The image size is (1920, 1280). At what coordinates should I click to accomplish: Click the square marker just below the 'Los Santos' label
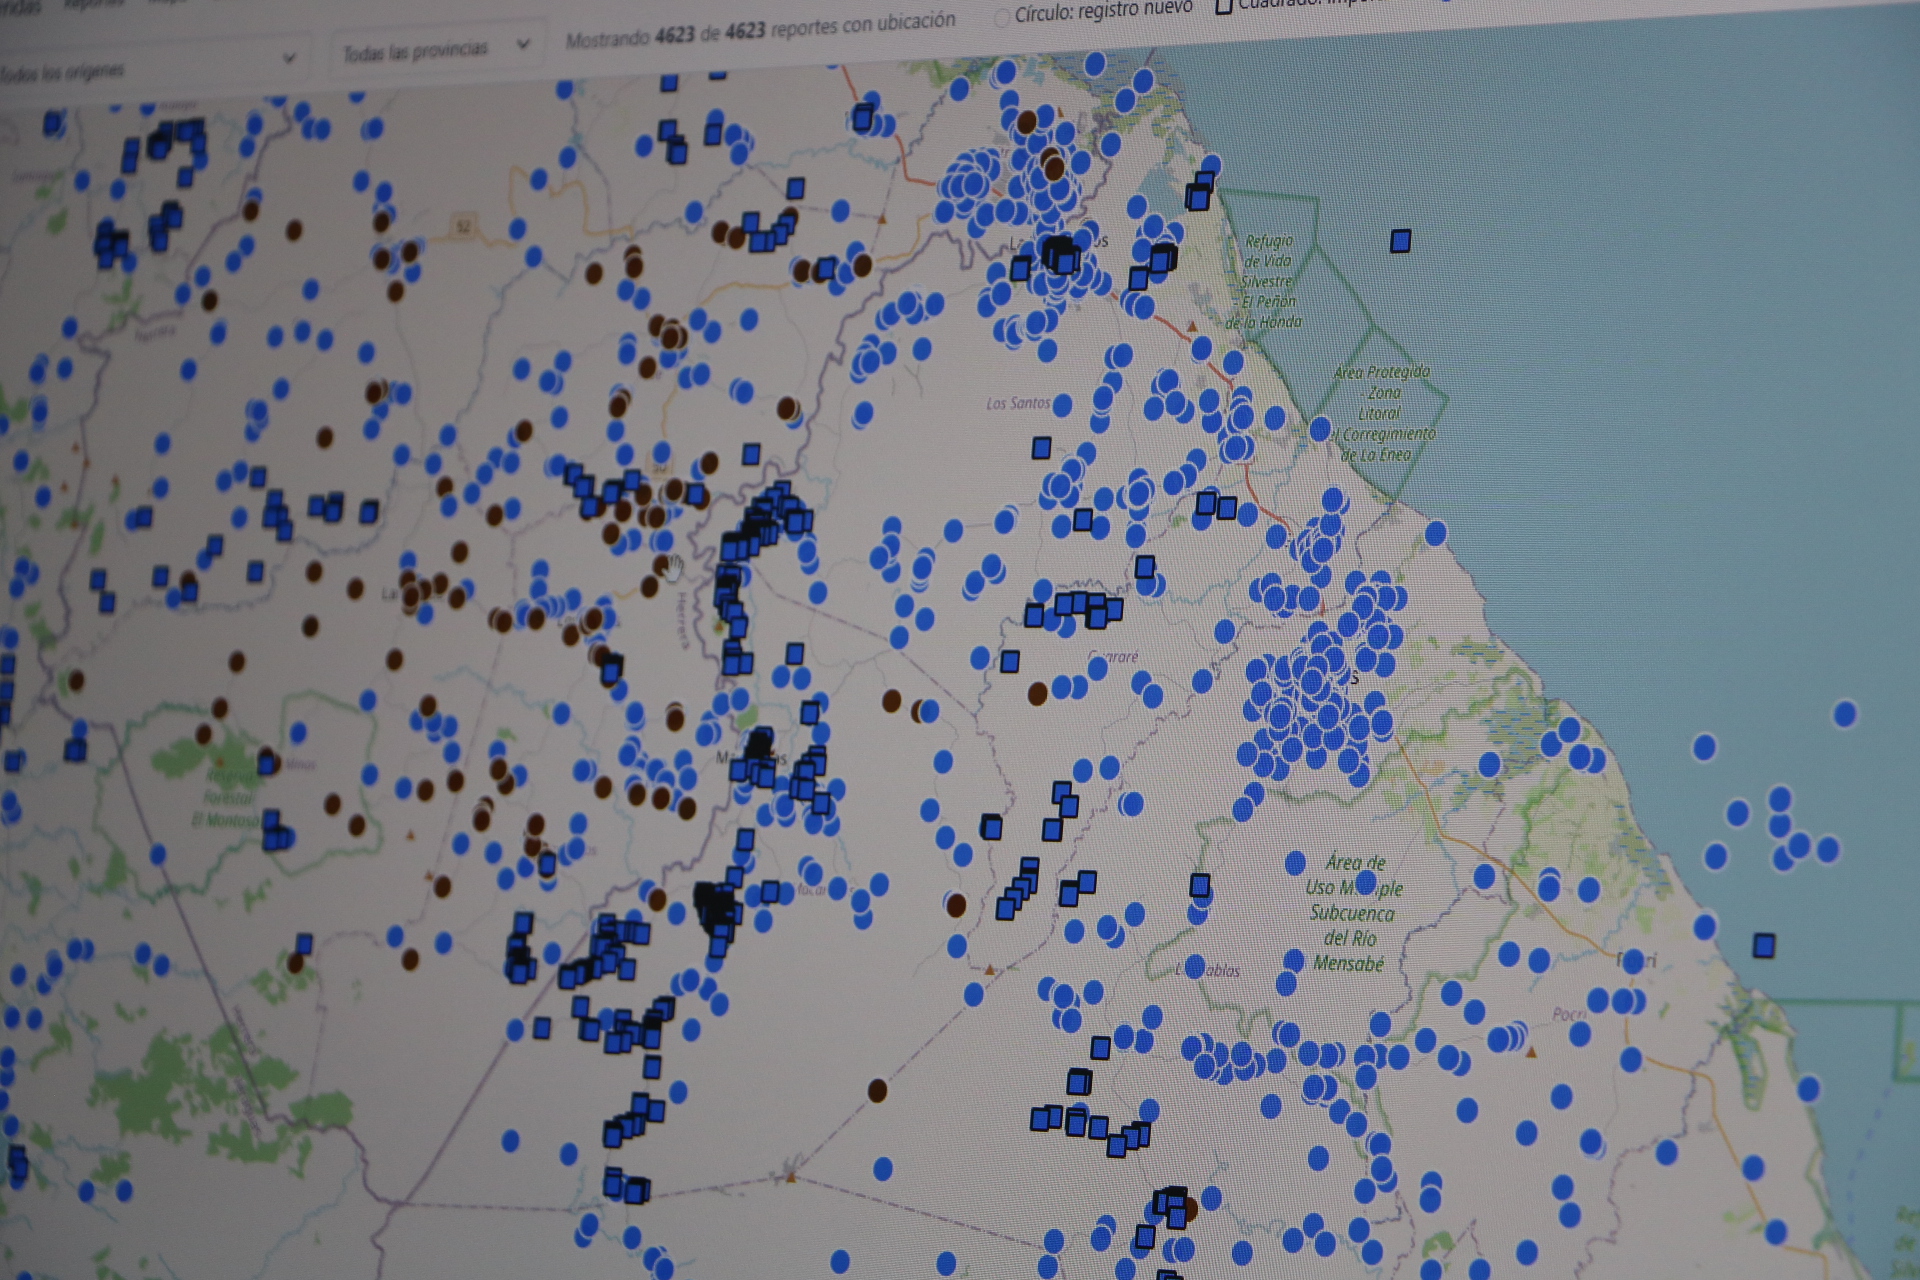(1041, 447)
